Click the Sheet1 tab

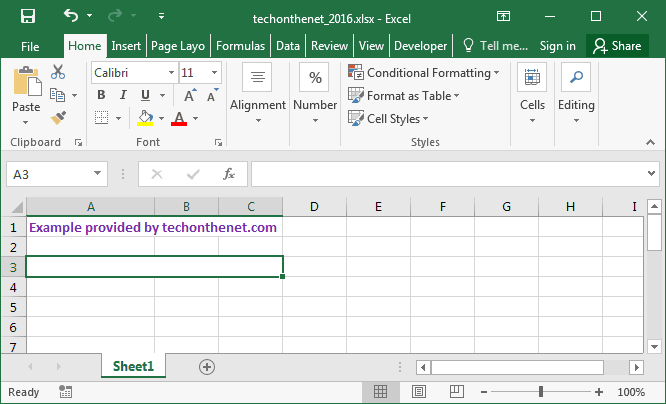pos(133,366)
